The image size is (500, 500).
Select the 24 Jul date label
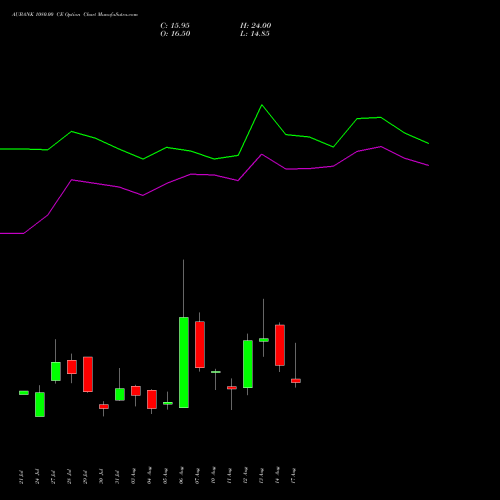pyautogui.click(x=37, y=476)
